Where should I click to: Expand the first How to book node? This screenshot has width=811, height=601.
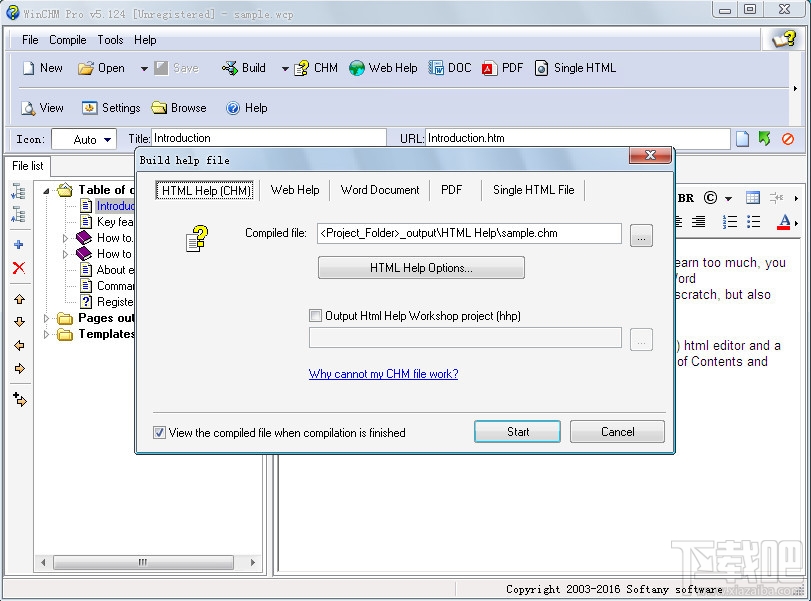(x=65, y=238)
